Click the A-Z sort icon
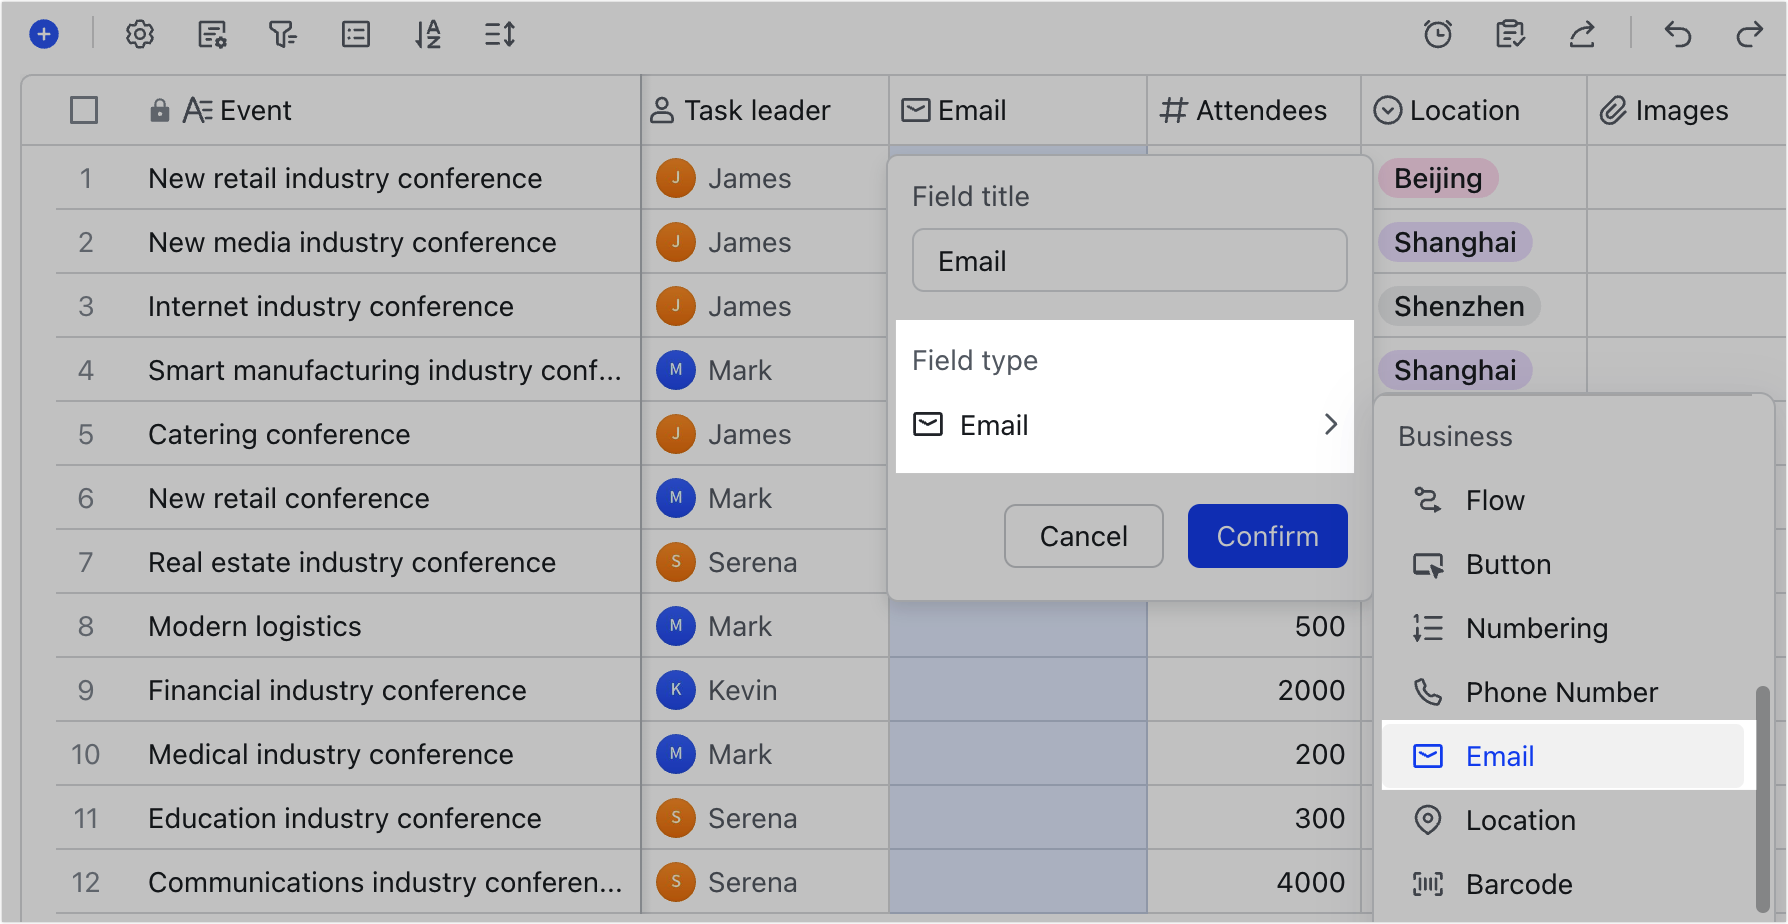 (x=428, y=35)
